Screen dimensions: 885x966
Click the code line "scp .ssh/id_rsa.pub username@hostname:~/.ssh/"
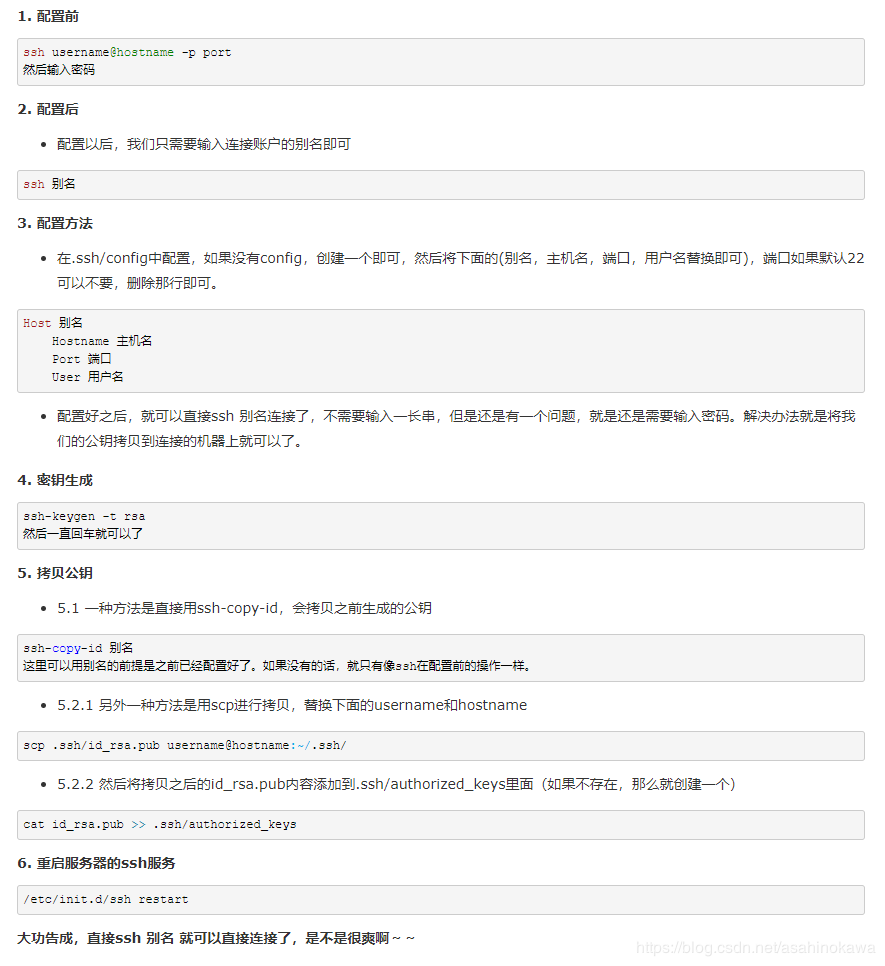point(185,745)
